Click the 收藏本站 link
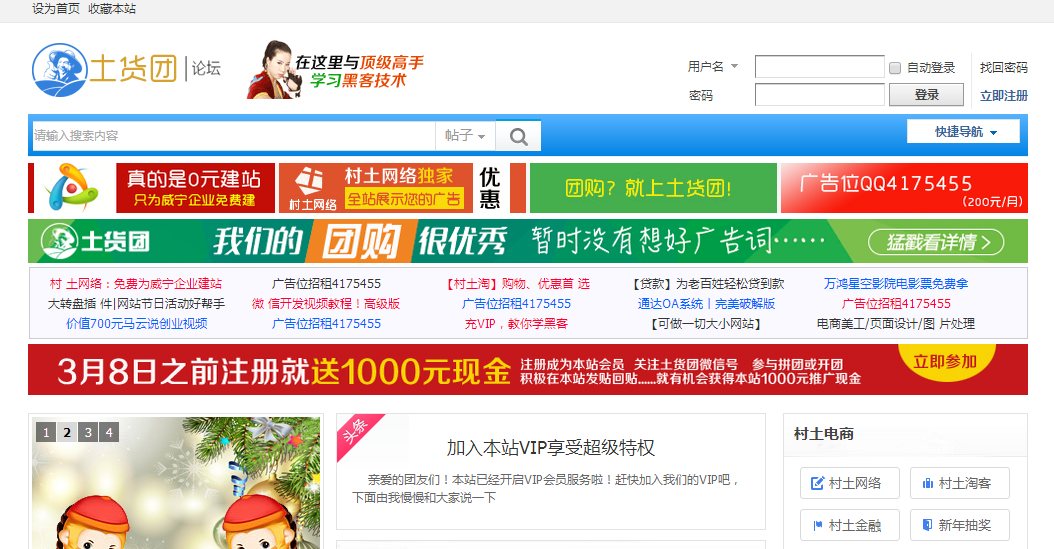The image size is (1054, 549). coord(112,9)
